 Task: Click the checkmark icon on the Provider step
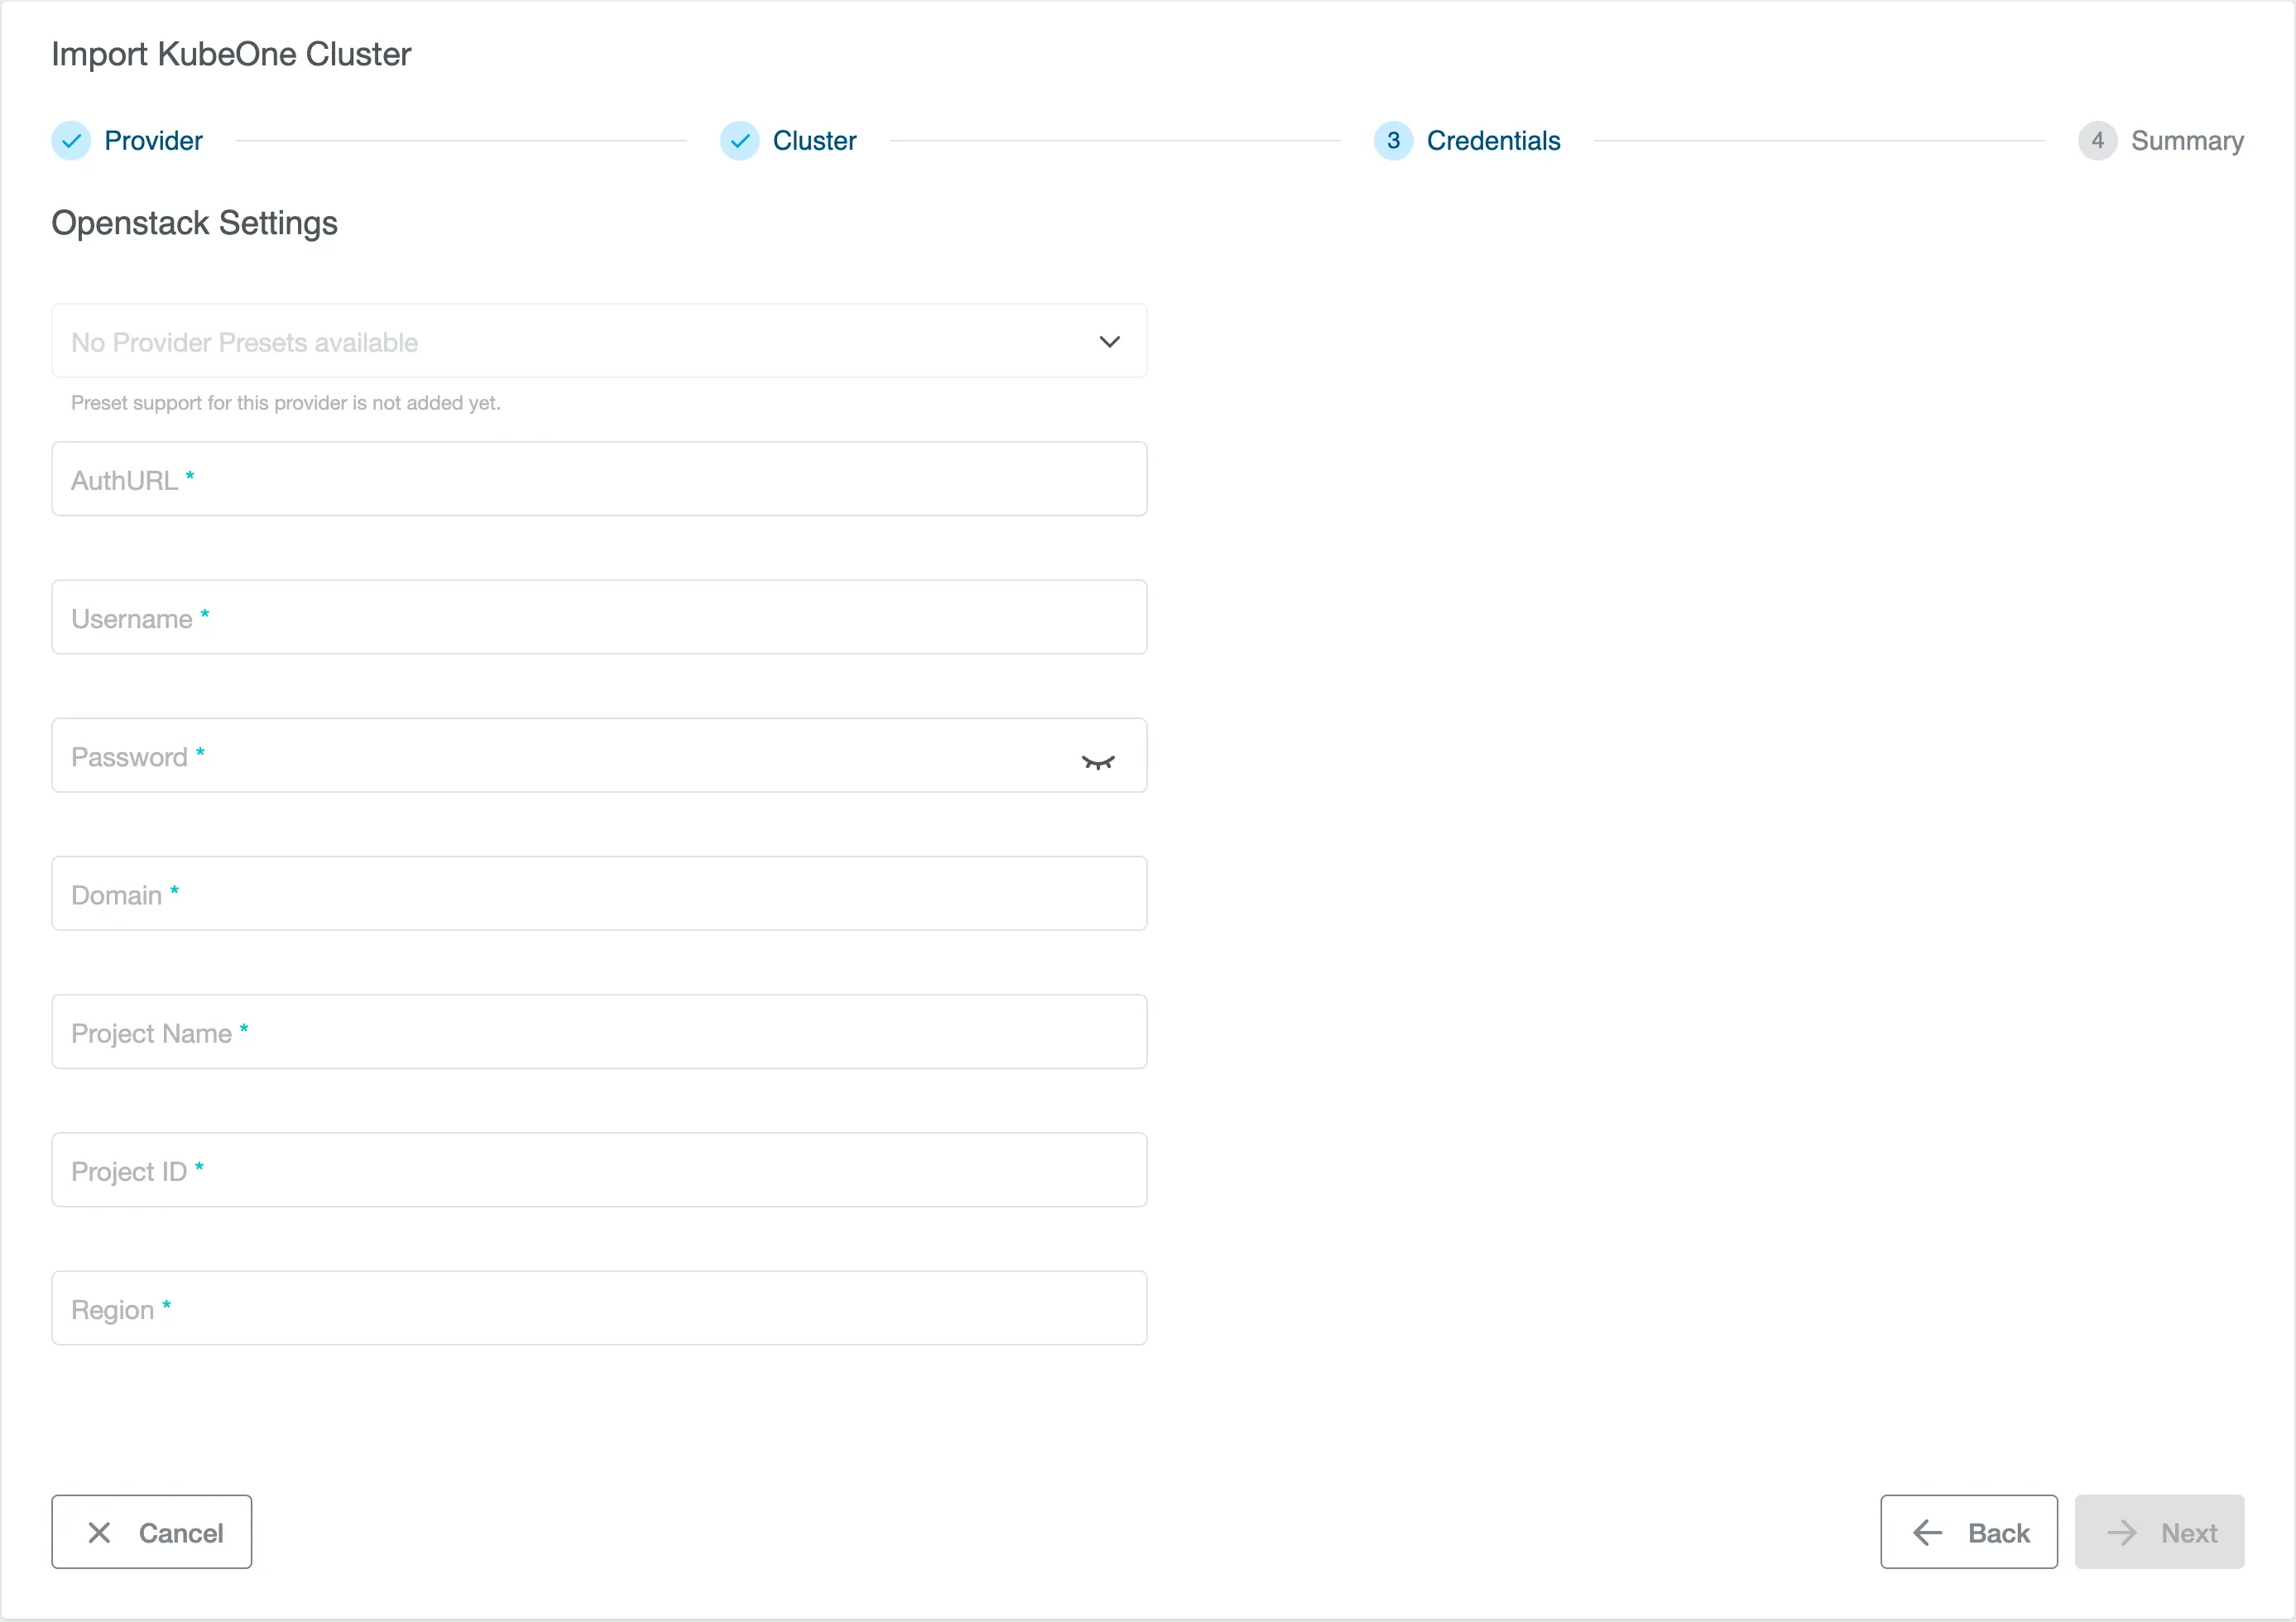pyautogui.click(x=71, y=141)
